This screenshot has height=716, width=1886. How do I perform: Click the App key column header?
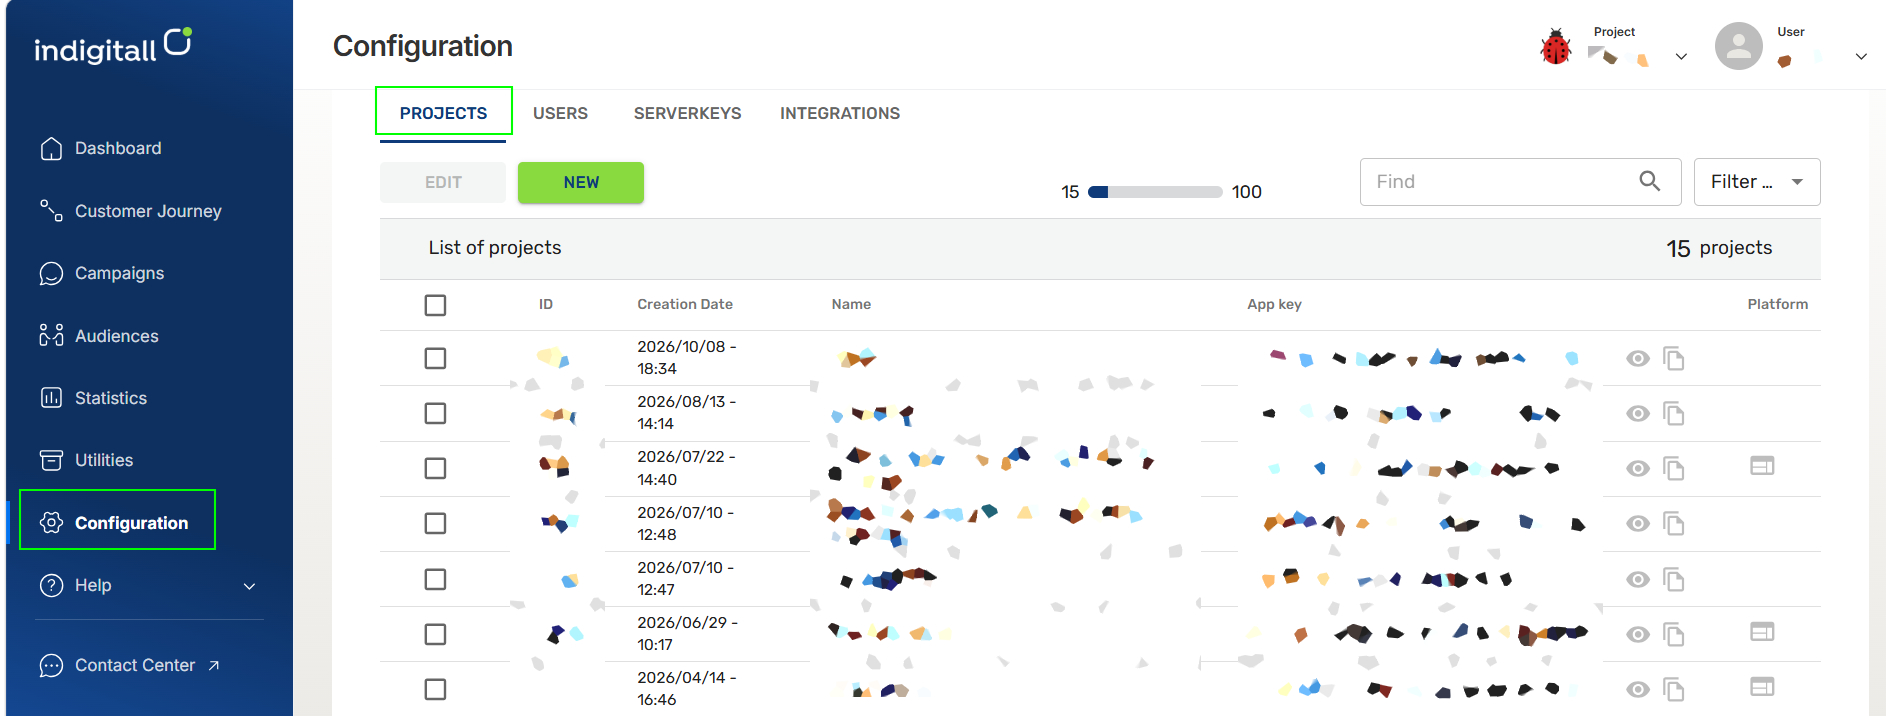[x=1274, y=304]
